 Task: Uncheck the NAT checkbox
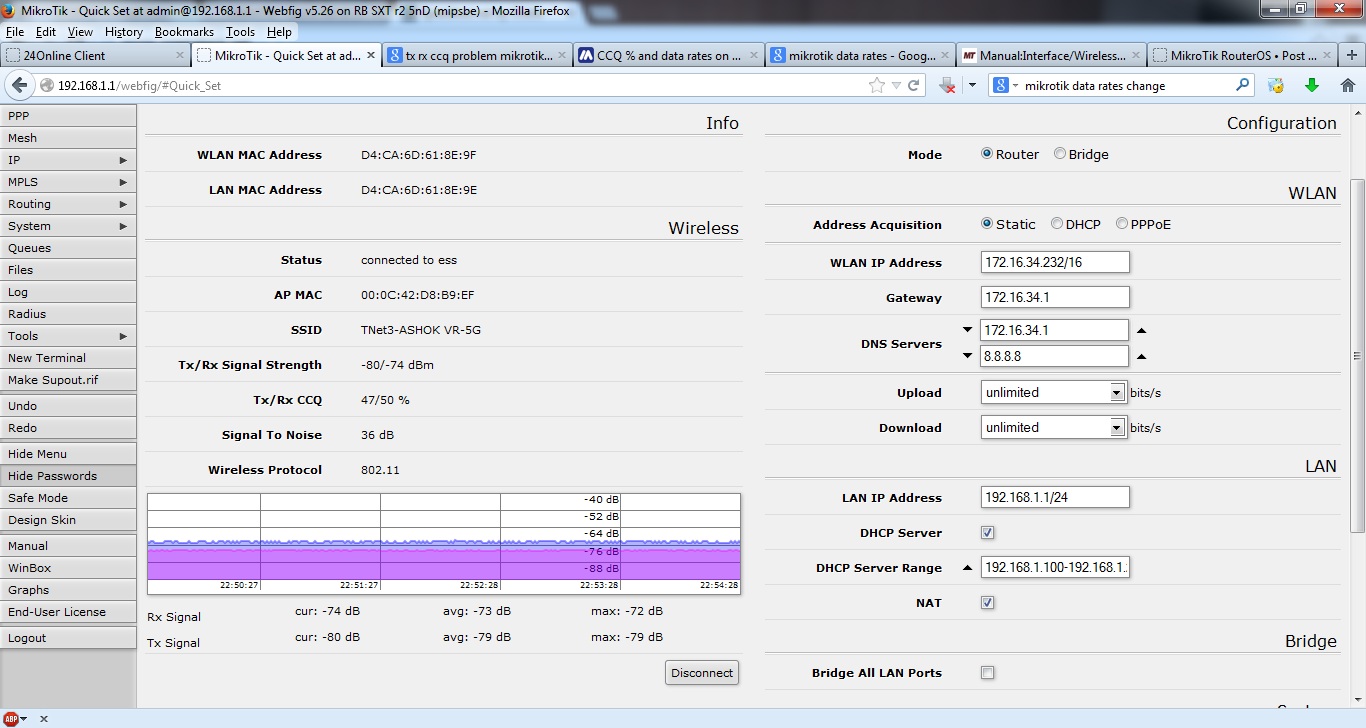point(987,602)
